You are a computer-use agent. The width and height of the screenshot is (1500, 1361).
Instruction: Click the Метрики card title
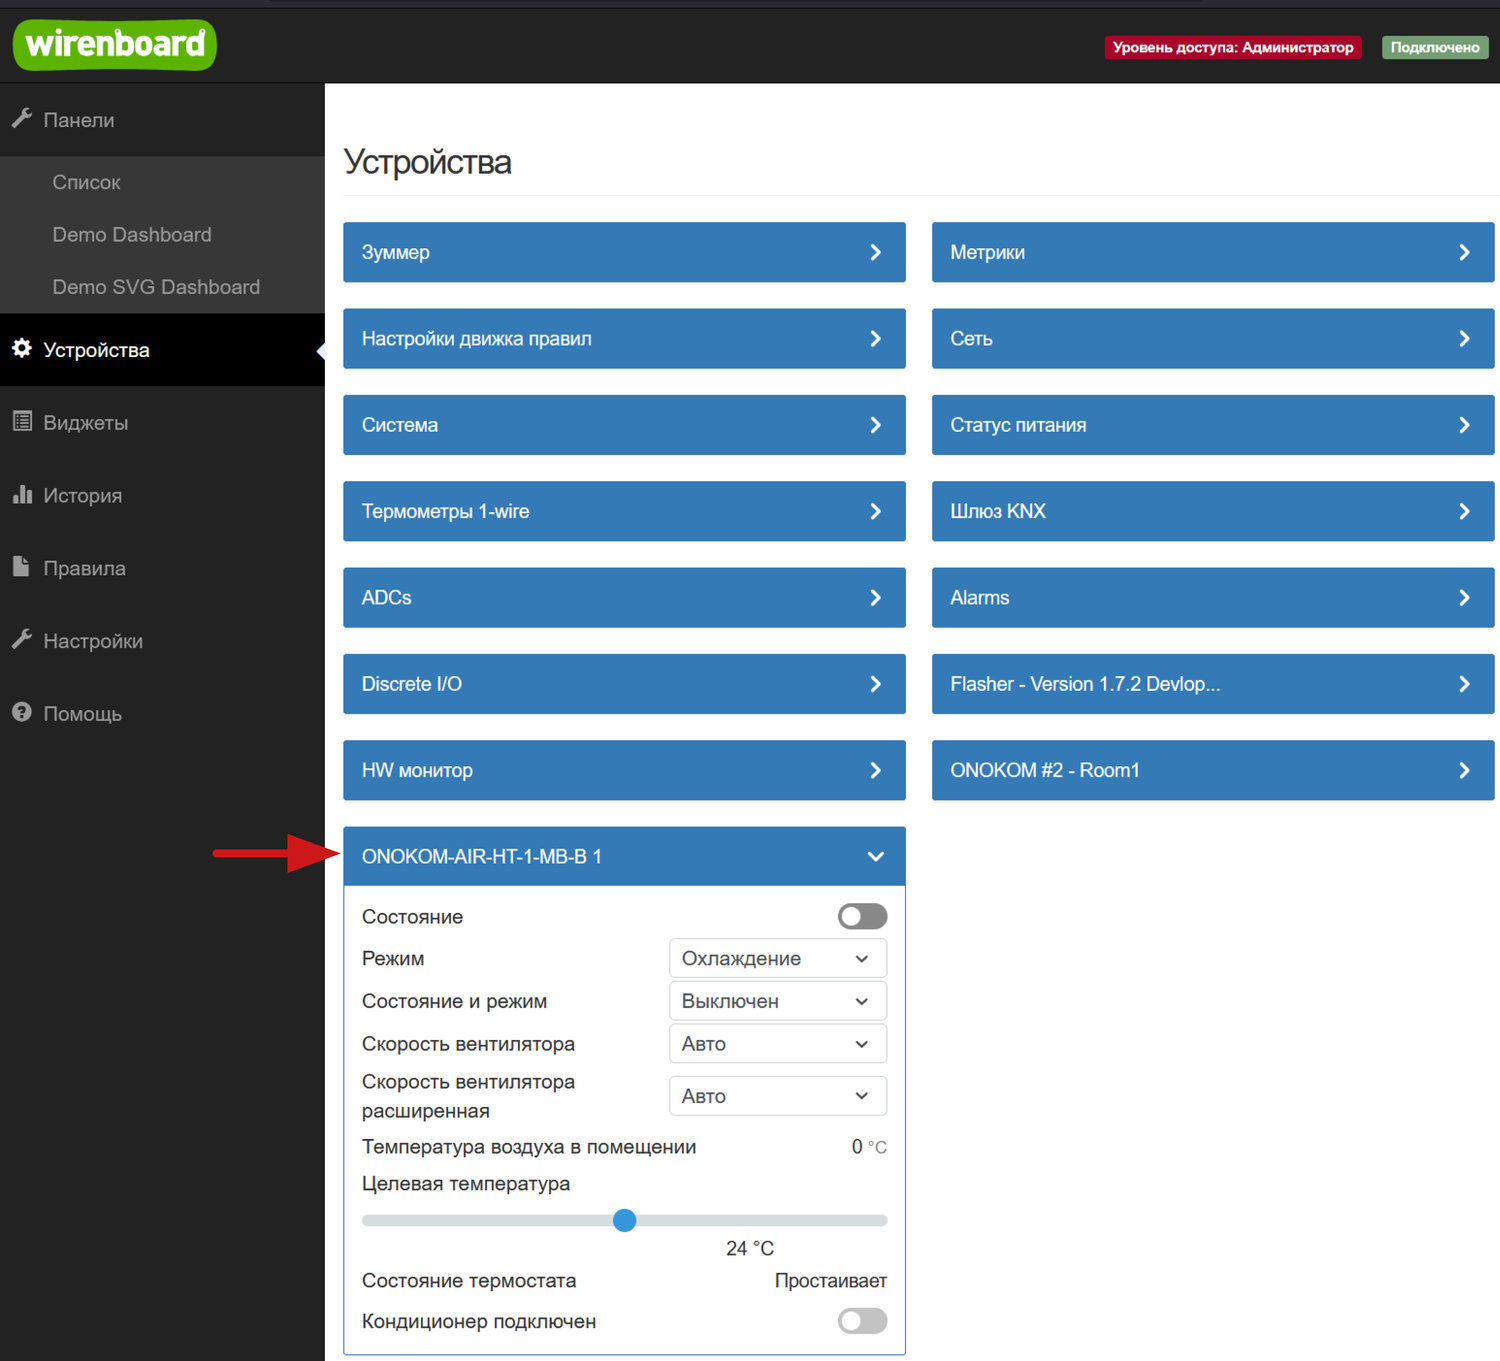987,253
